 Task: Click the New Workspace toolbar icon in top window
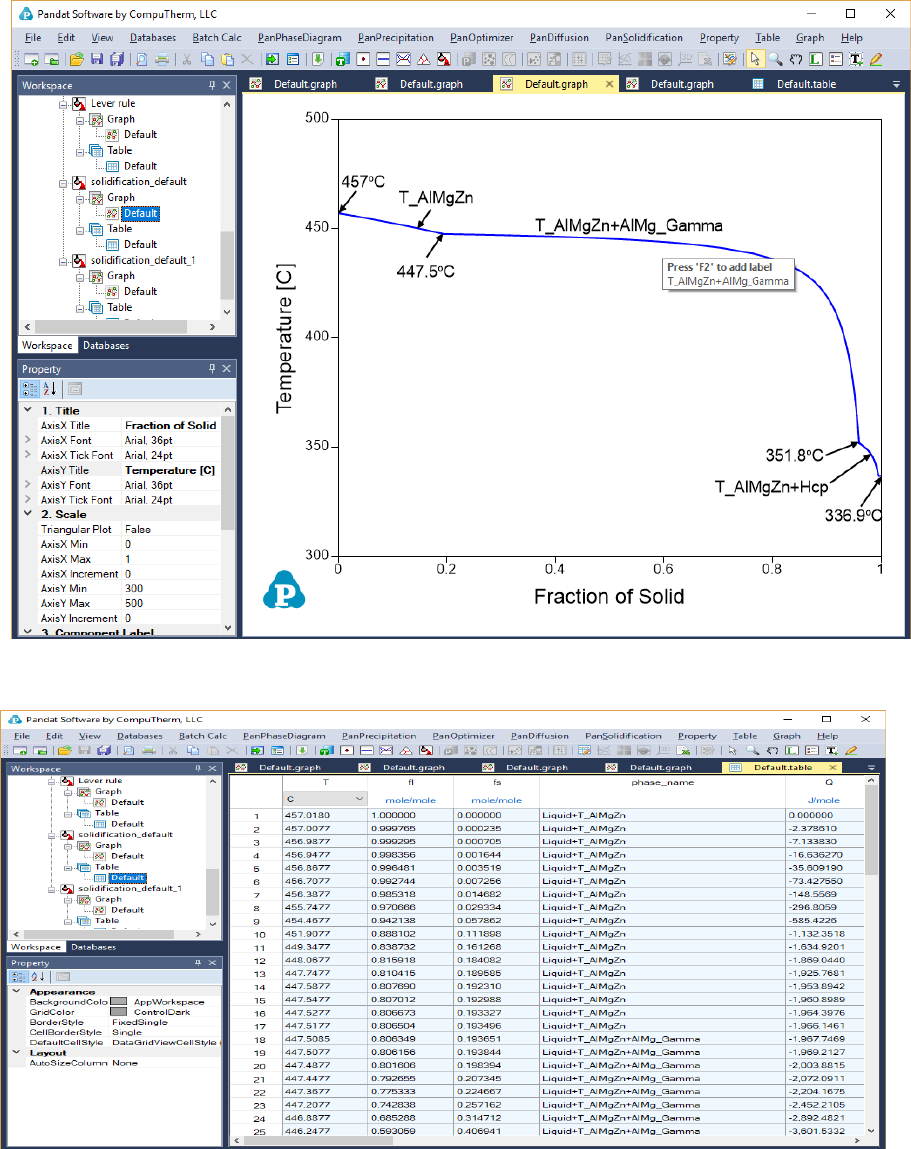coord(32,59)
